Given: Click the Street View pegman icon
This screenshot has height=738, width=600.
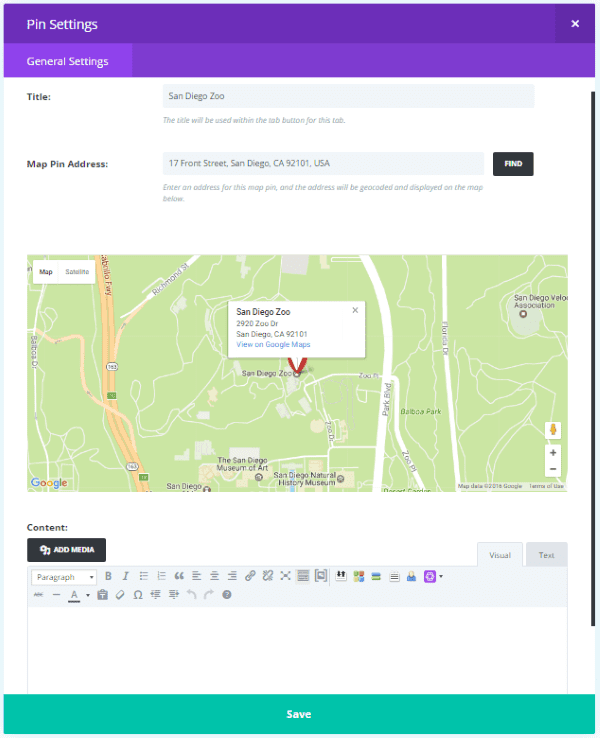Looking at the screenshot, I should click(553, 430).
